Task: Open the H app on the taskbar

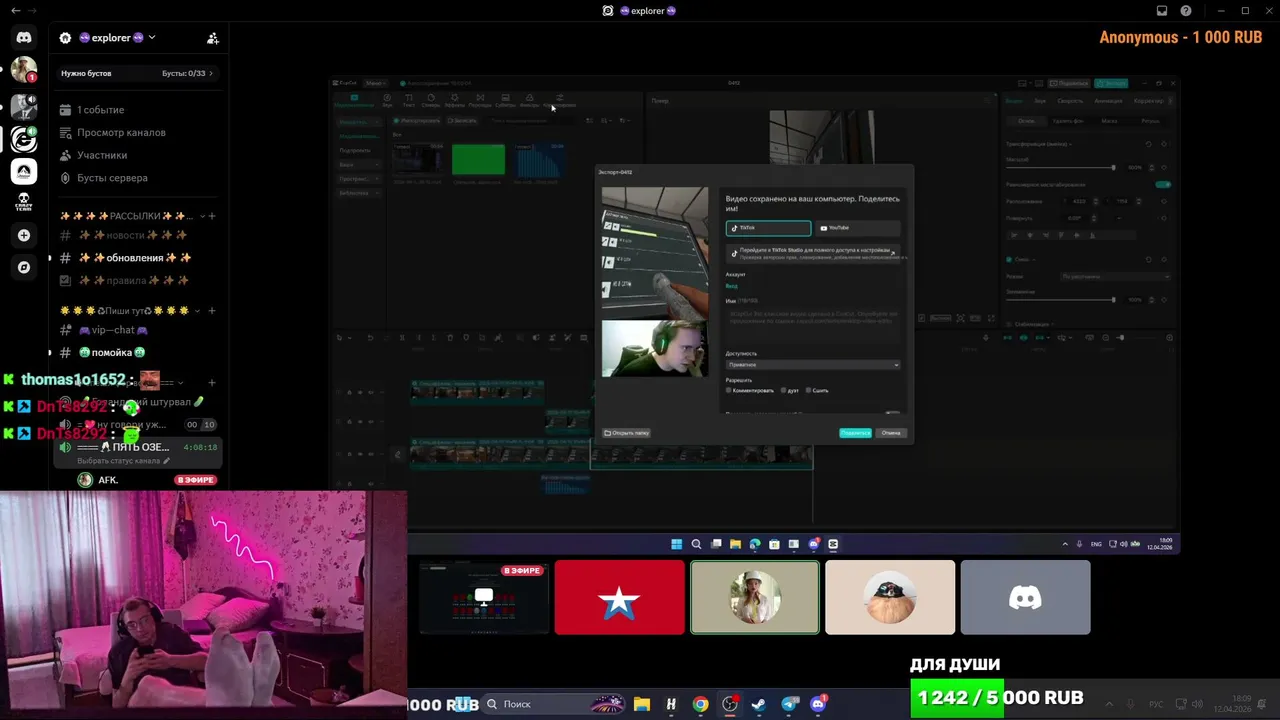Action: [671, 704]
